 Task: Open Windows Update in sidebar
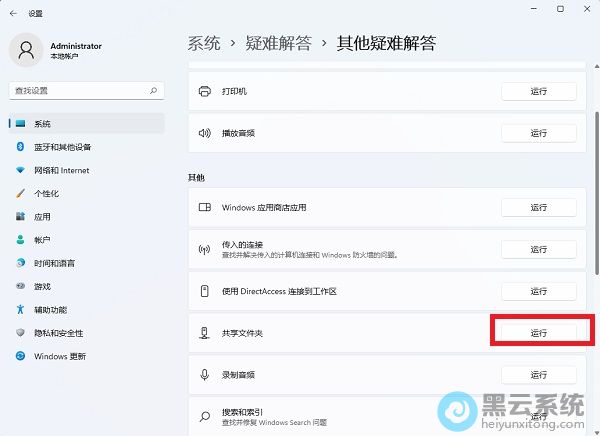pyautogui.click(x=59, y=356)
